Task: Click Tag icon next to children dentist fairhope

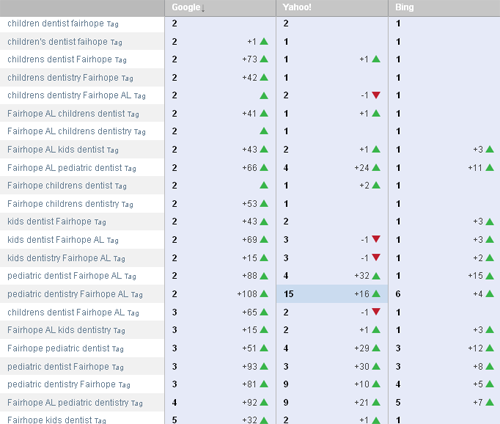Action: [x=112, y=24]
